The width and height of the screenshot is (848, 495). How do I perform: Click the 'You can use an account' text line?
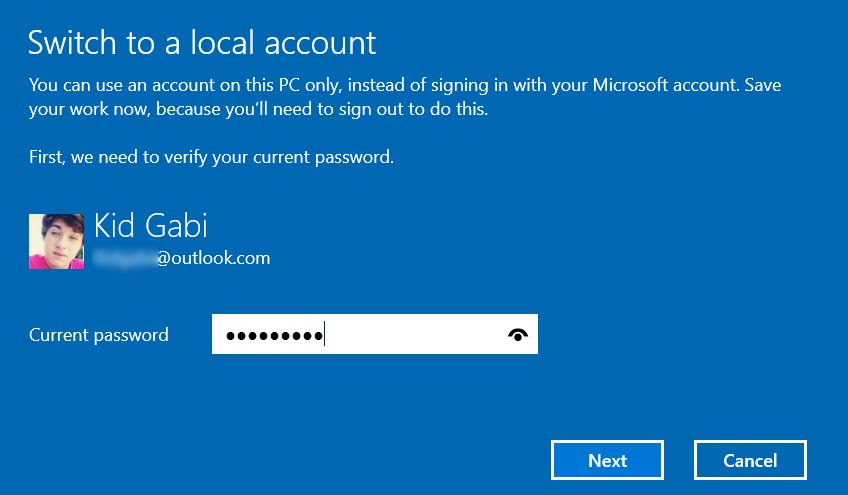(x=405, y=85)
